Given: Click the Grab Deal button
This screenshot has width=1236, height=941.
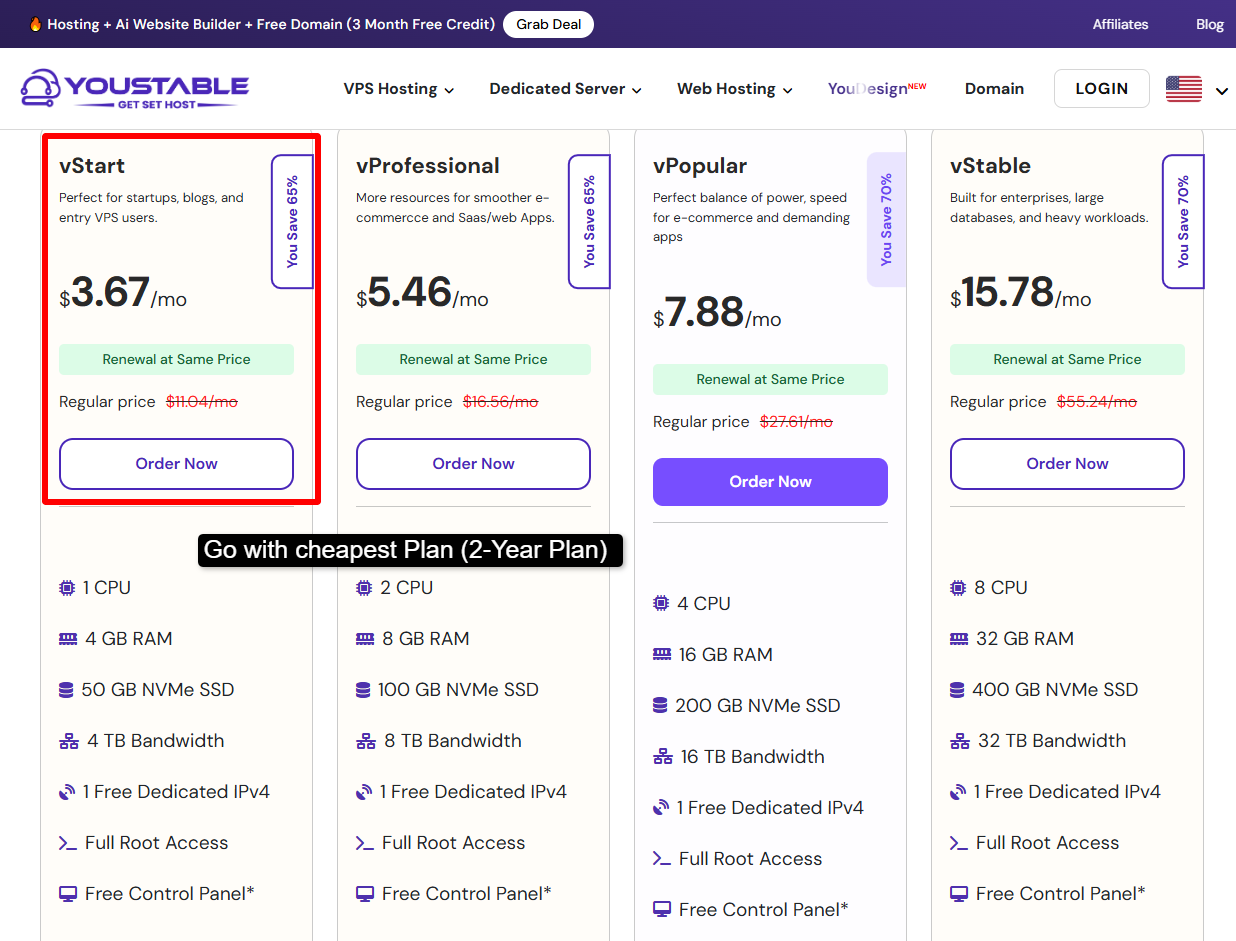Looking at the screenshot, I should (x=549, y=24).
